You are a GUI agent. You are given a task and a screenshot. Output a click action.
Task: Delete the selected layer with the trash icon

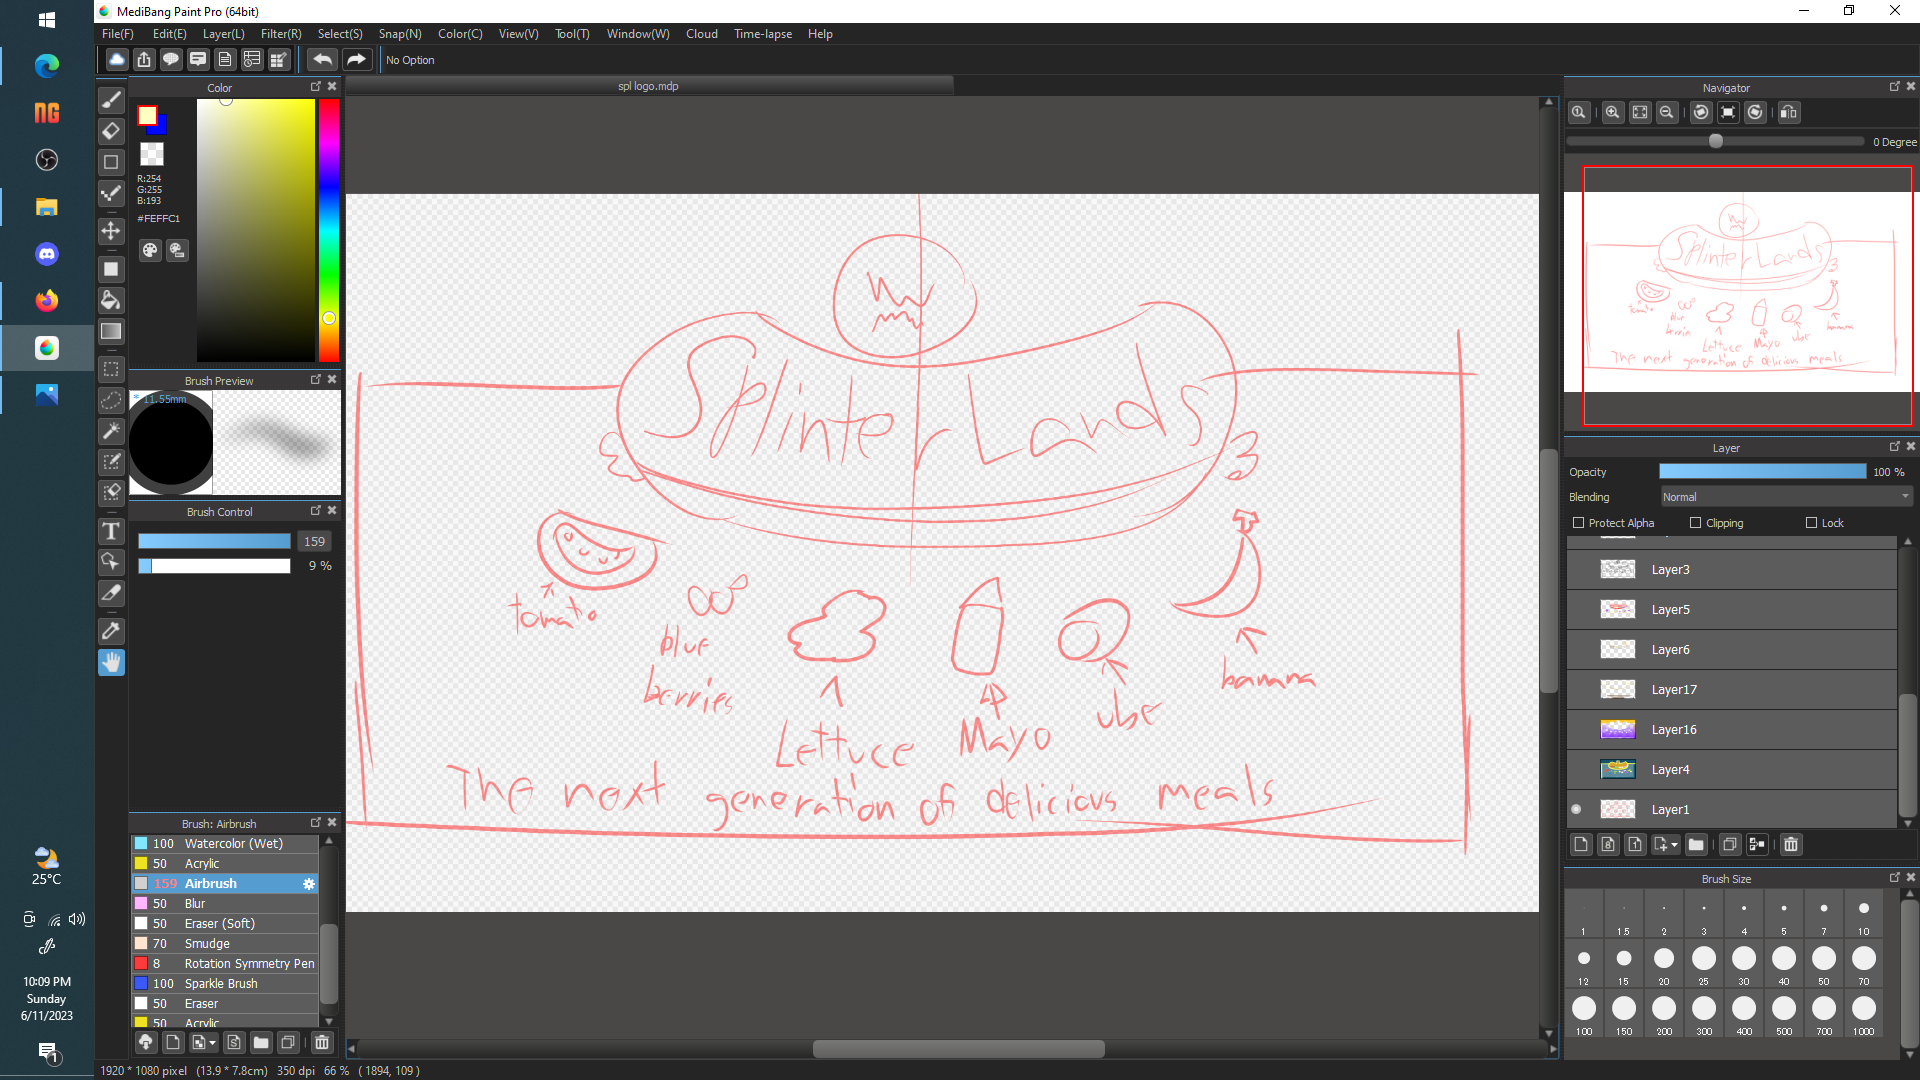(1791, 845)
